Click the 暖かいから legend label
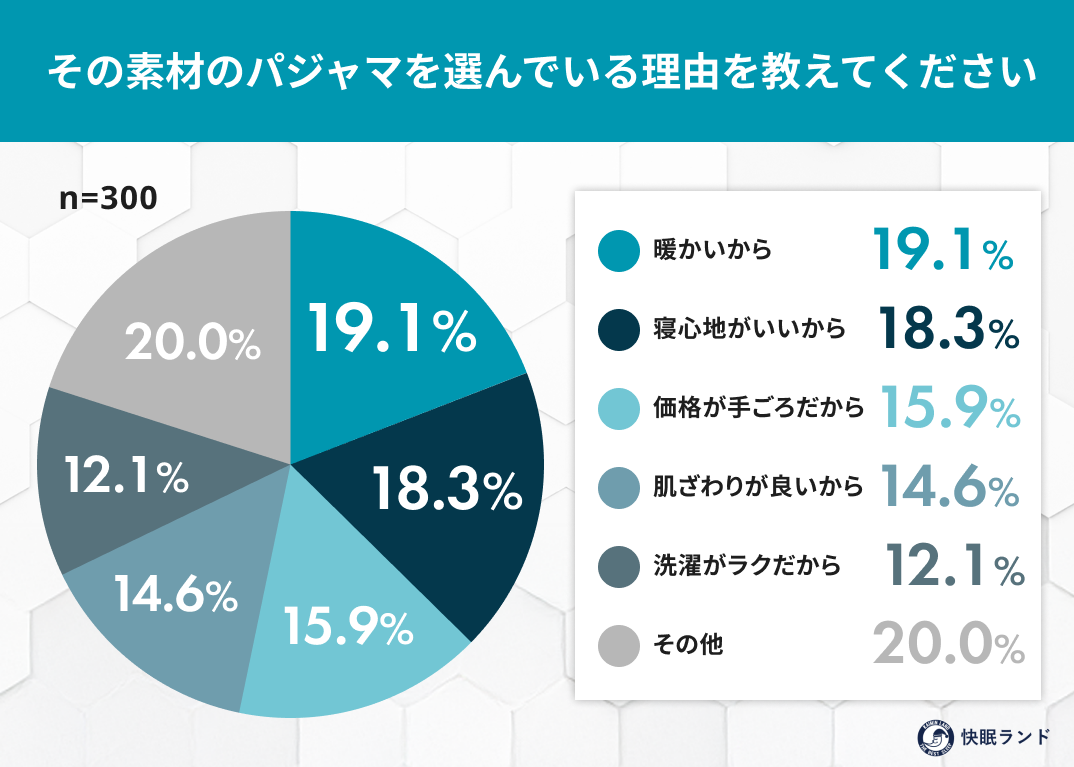The image size is (1074, 767). click(x=712, y=250)
